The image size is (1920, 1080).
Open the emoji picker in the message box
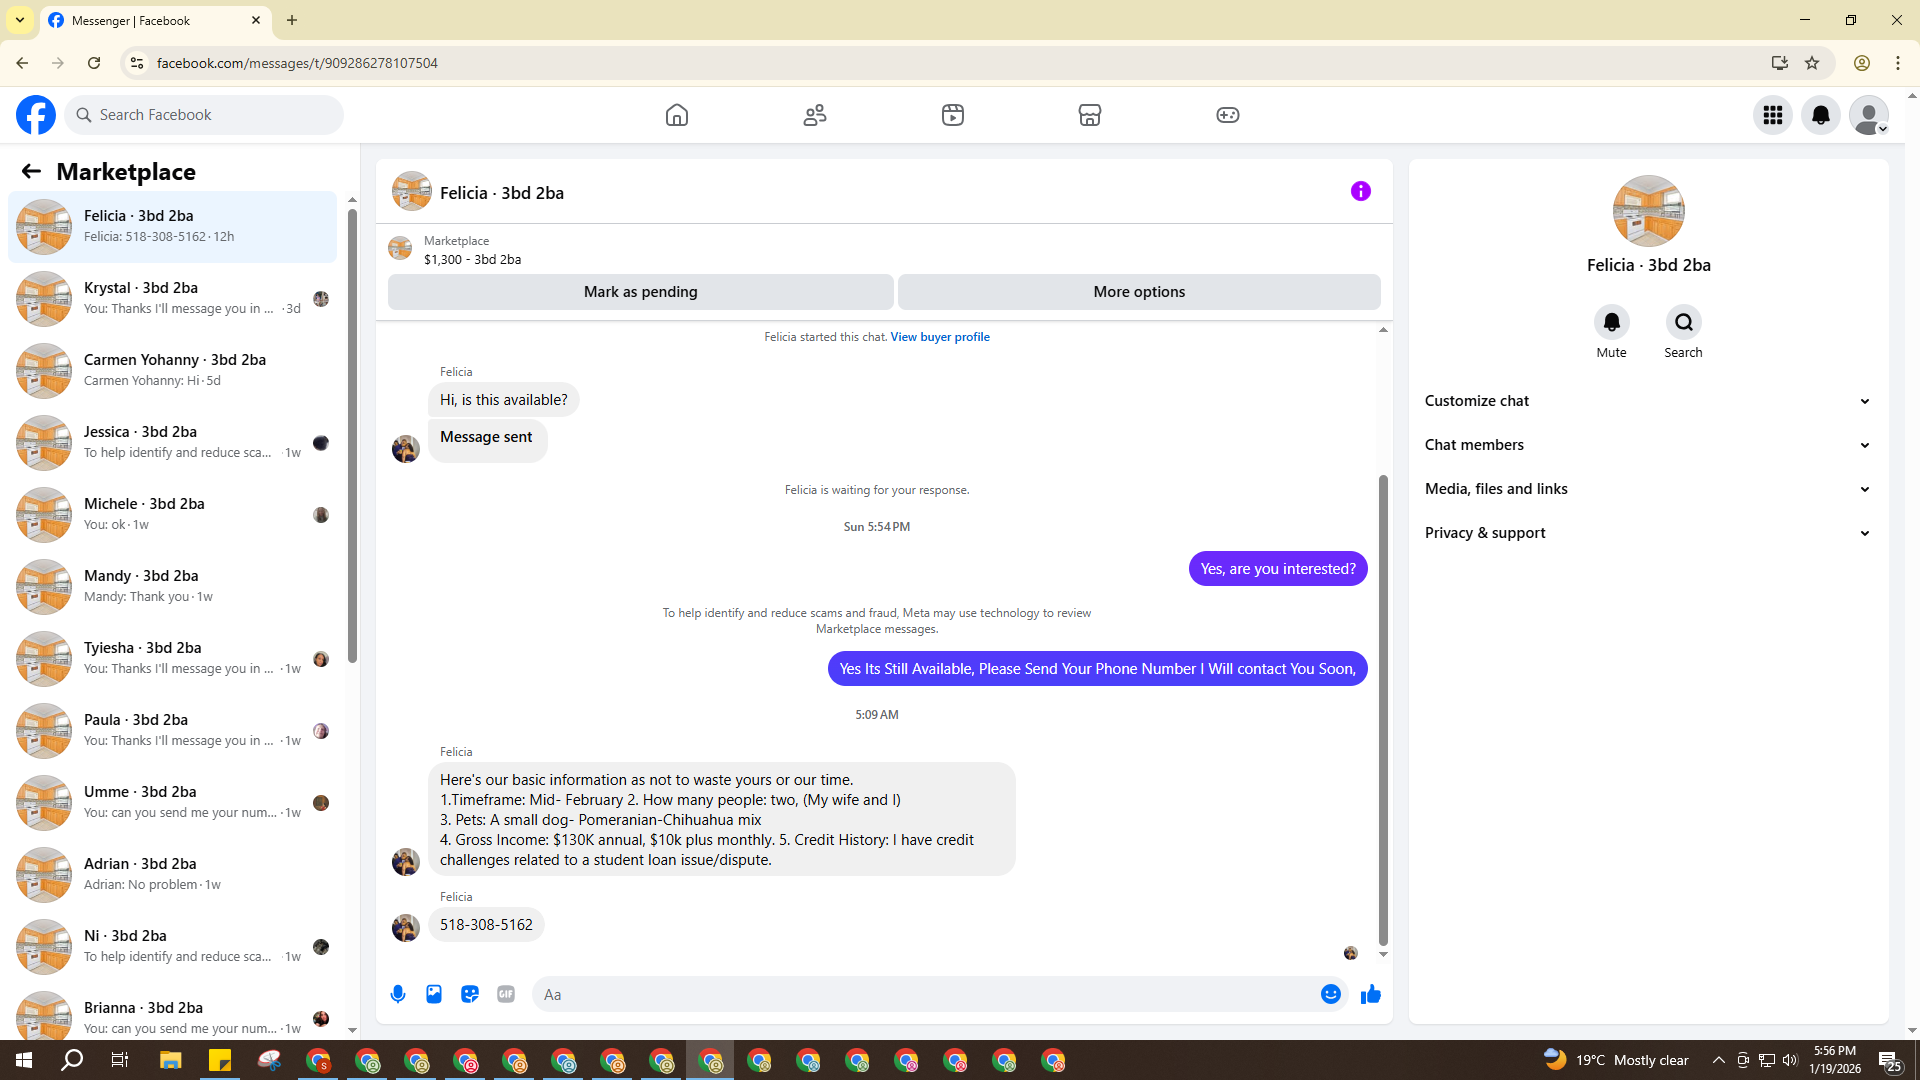[x=1330, y=994]
